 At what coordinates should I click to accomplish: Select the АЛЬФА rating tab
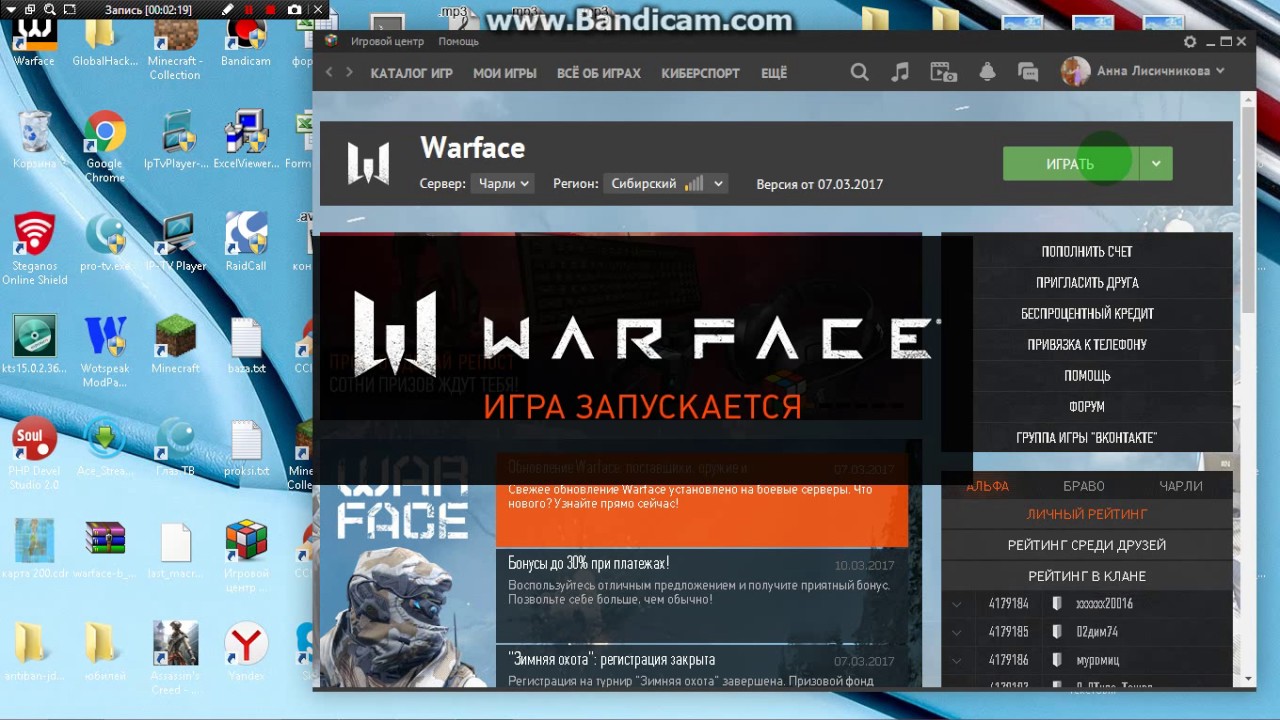click(x=988, y=486)
